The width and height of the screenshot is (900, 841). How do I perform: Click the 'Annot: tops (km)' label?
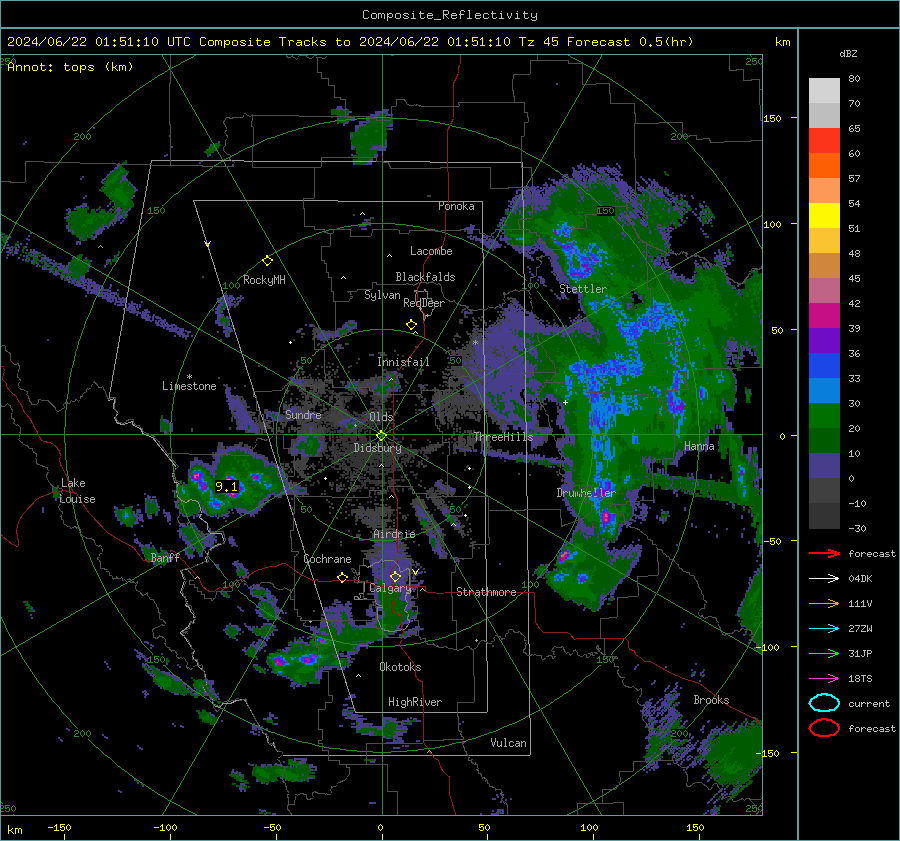pos(71,67)
